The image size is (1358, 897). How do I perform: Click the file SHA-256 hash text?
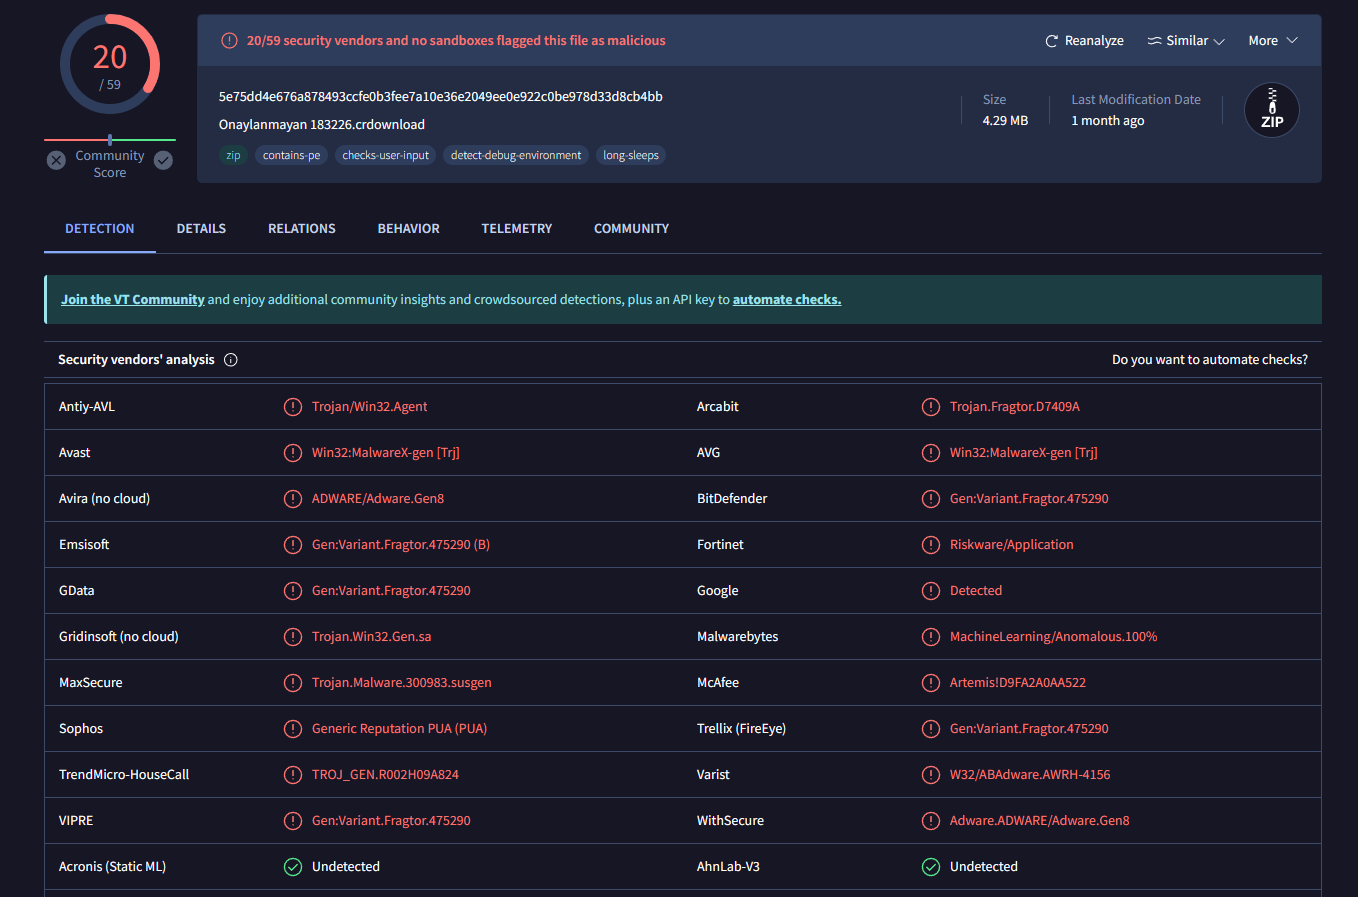coord(441,97)
